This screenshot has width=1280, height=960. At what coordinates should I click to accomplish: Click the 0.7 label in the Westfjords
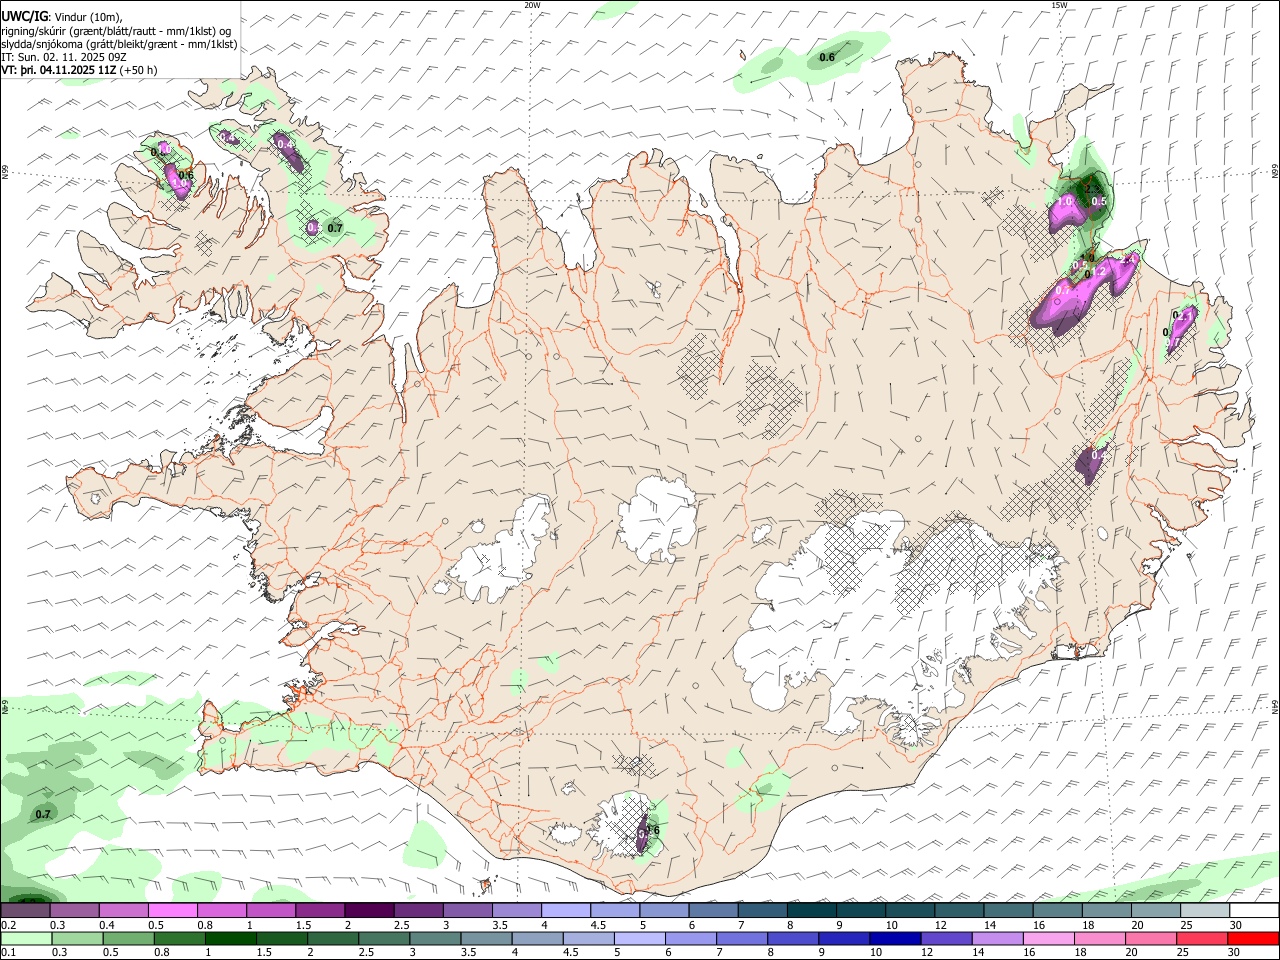pos(335,228)
